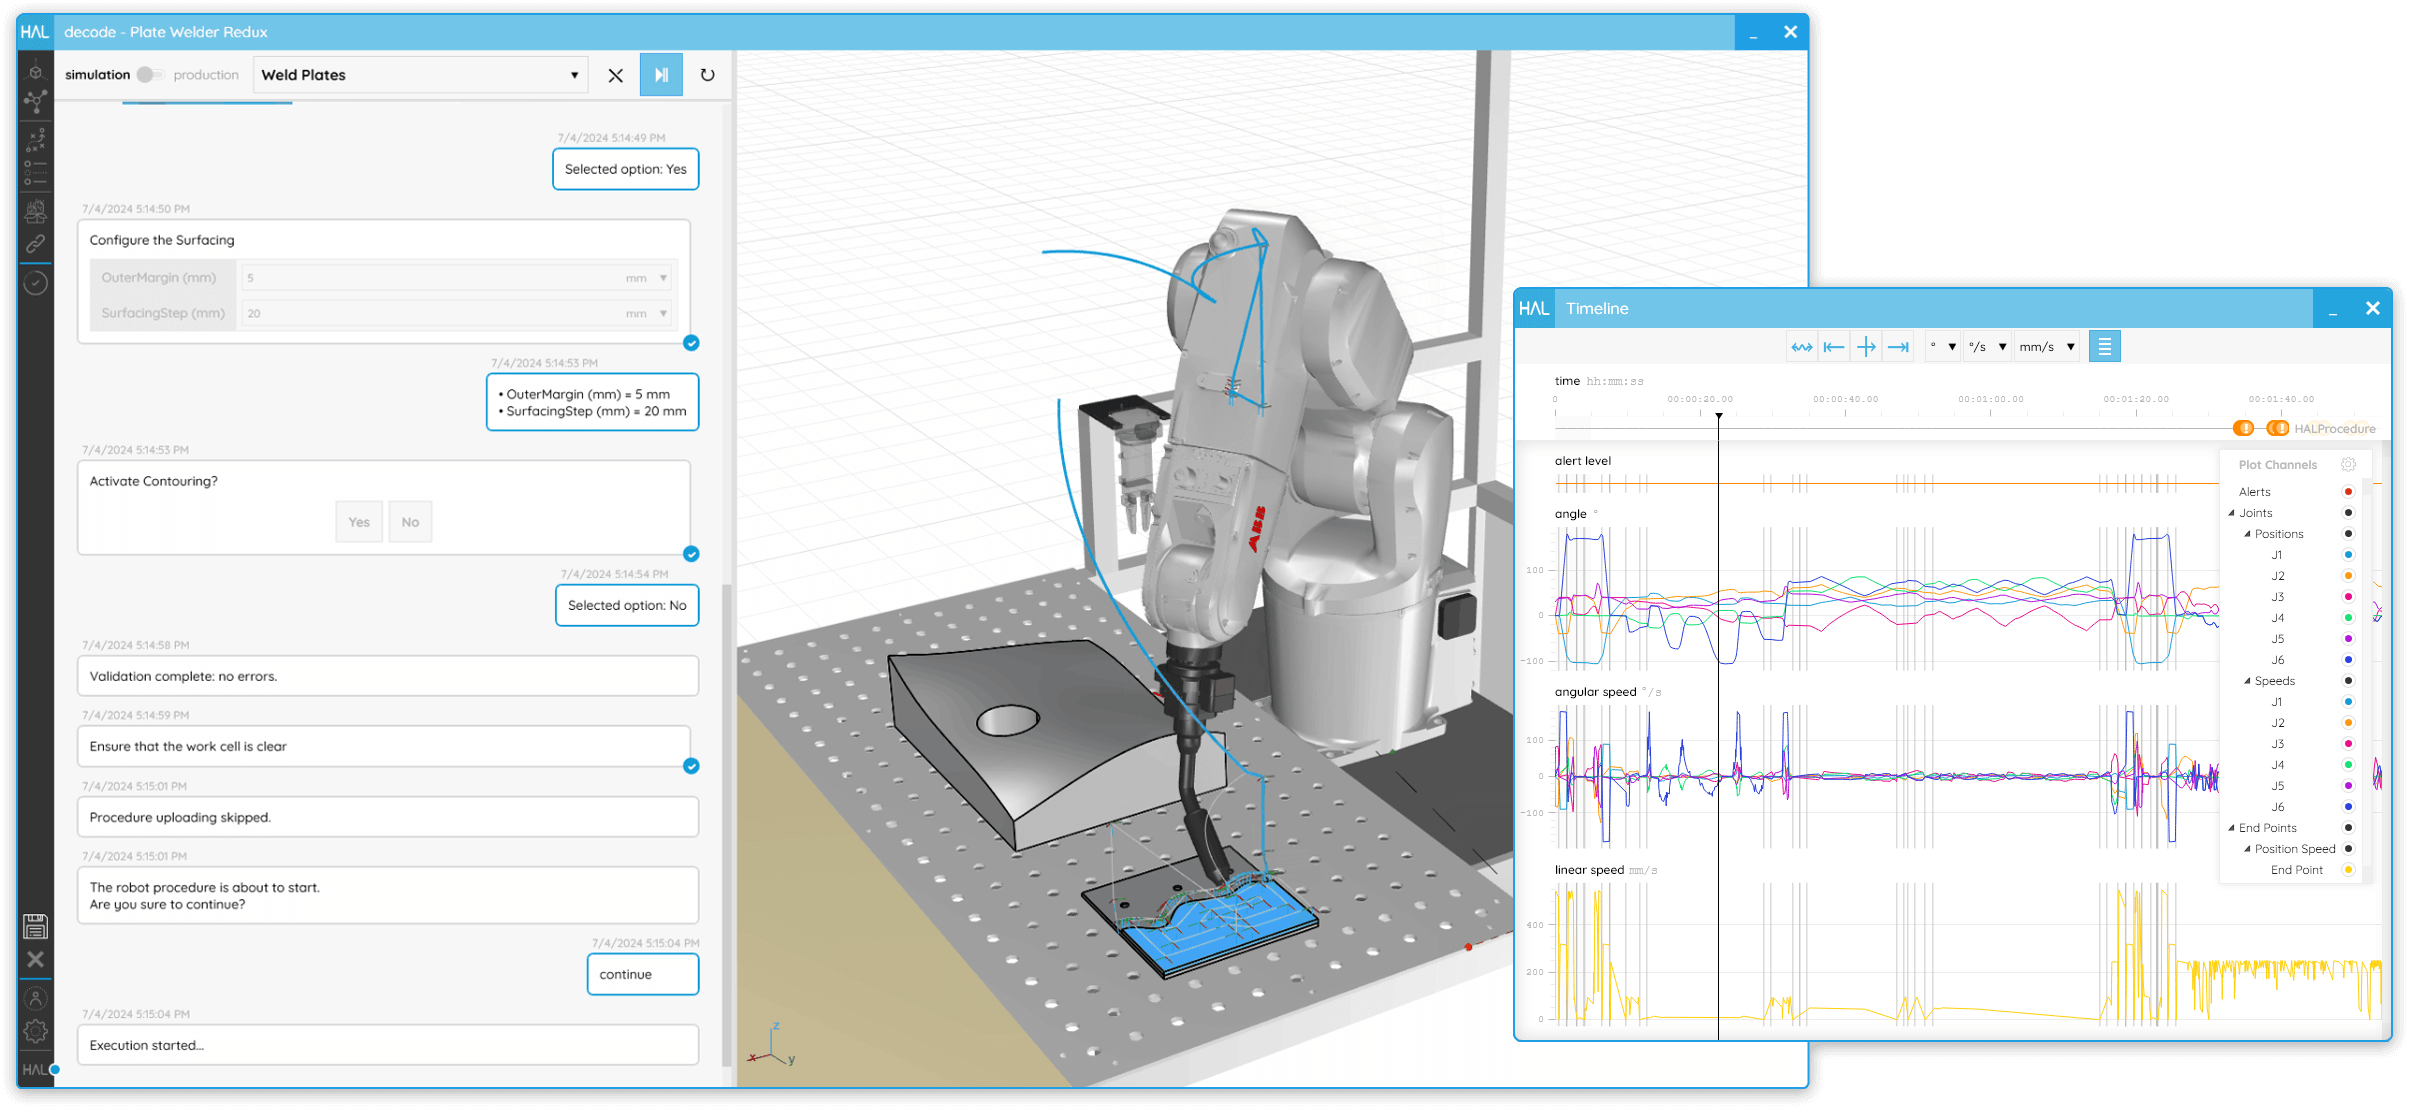The height and width of the screenshot is (1108, 2409).
Task: Open the mm/s linear speed unit dropdown
Action: (x=2046, y=347)
